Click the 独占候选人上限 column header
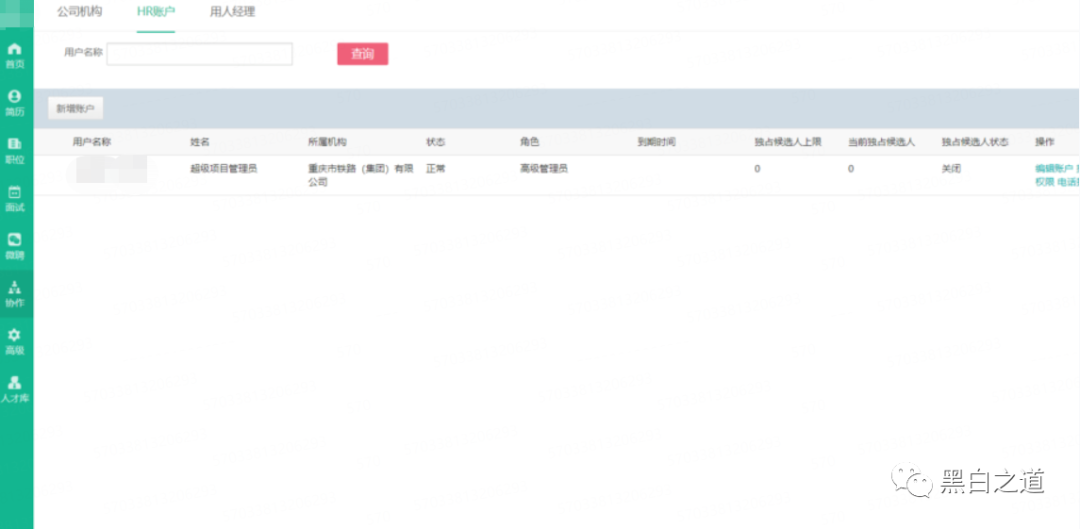This screenshot has width=1080, height=529. [788, 142]
